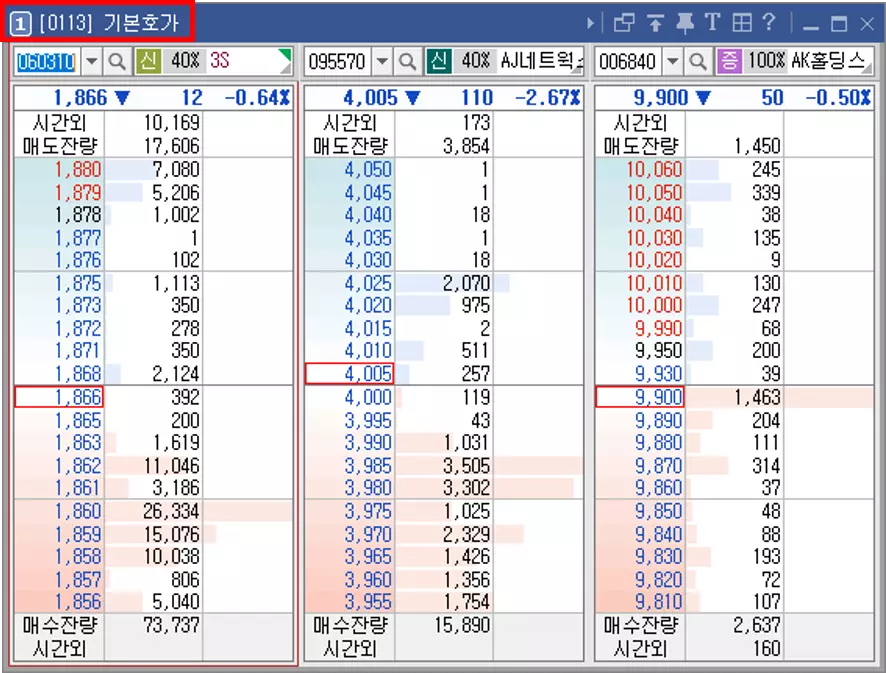
Task: Select ask price 1,878
Action: 78,215
